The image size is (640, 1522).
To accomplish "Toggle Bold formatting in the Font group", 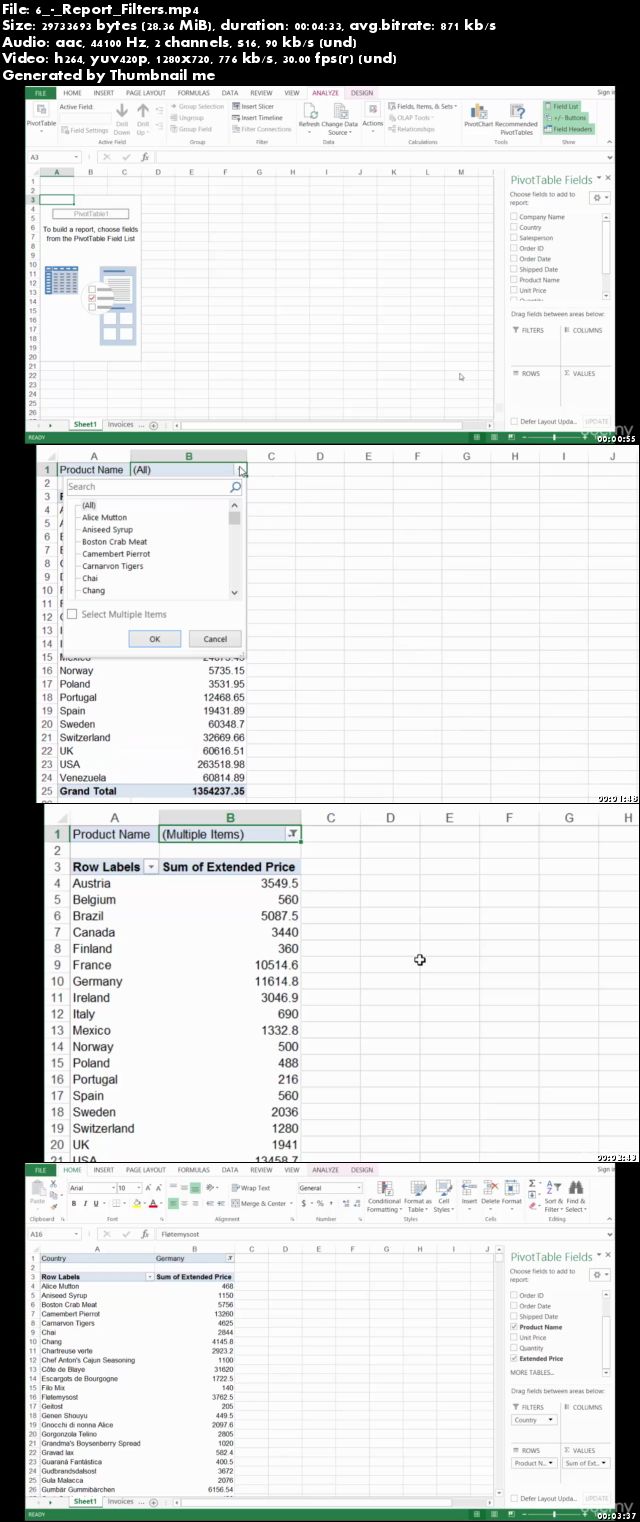I will (x=75, y=1204).
